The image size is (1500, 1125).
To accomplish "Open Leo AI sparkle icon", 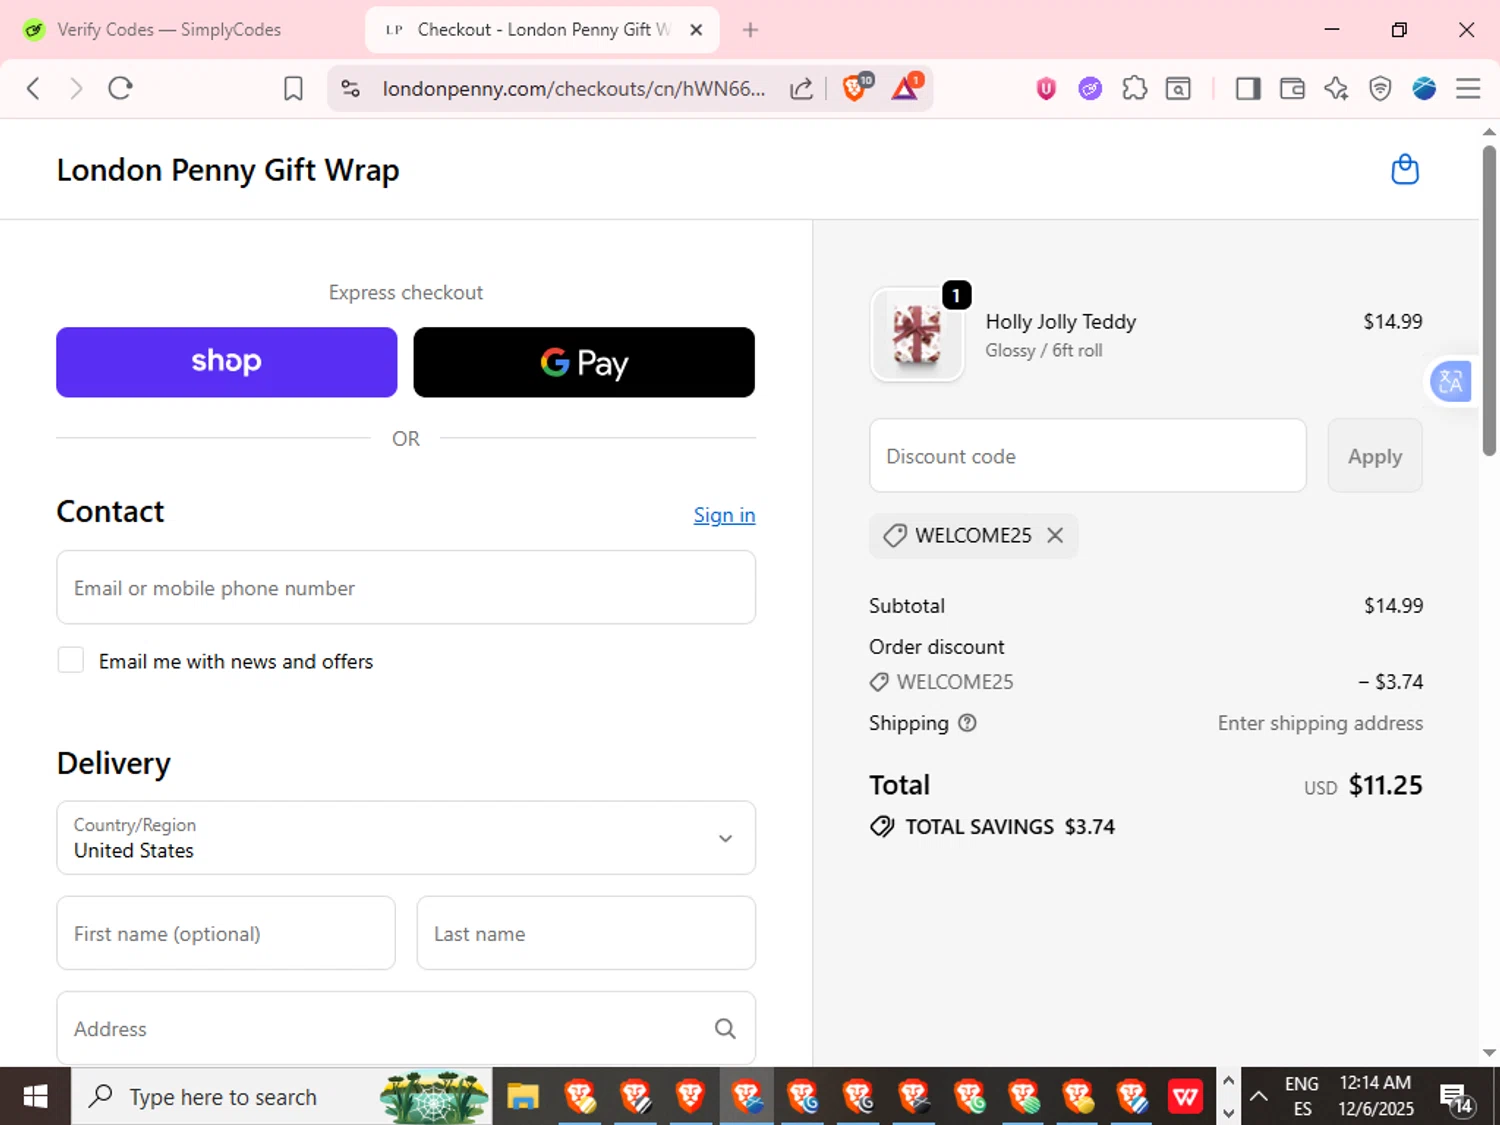I will point(1336,89).
